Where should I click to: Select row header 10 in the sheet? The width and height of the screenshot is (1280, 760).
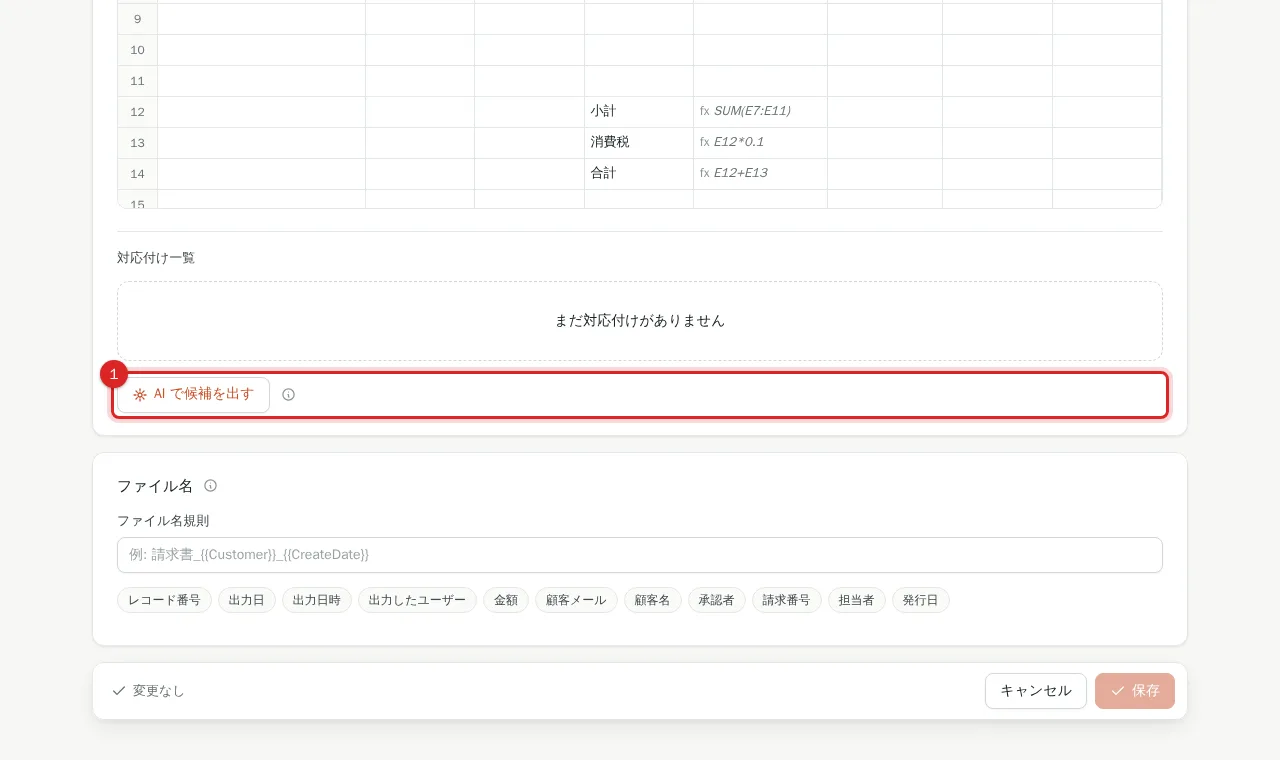[x=138, y=50]
